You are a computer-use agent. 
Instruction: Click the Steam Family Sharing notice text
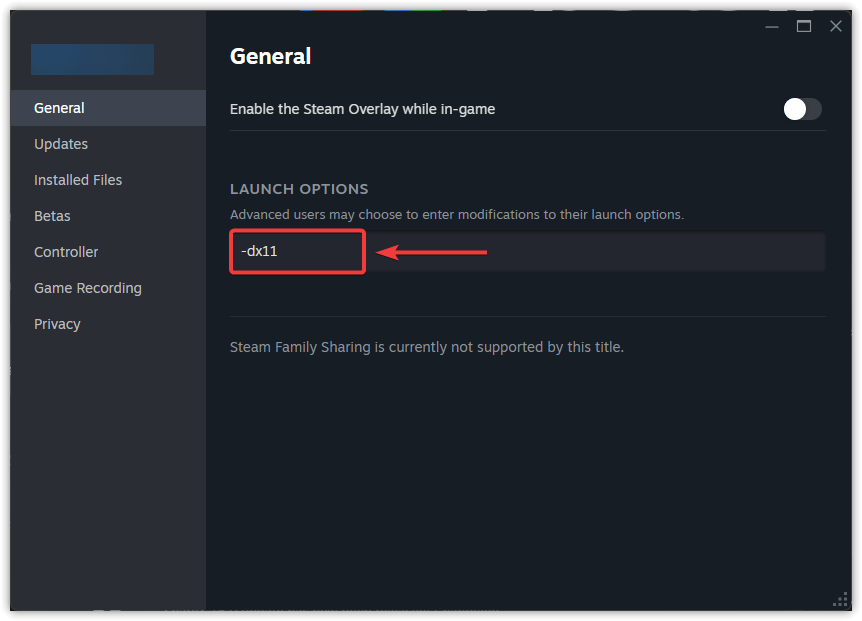tap(426, 347)
